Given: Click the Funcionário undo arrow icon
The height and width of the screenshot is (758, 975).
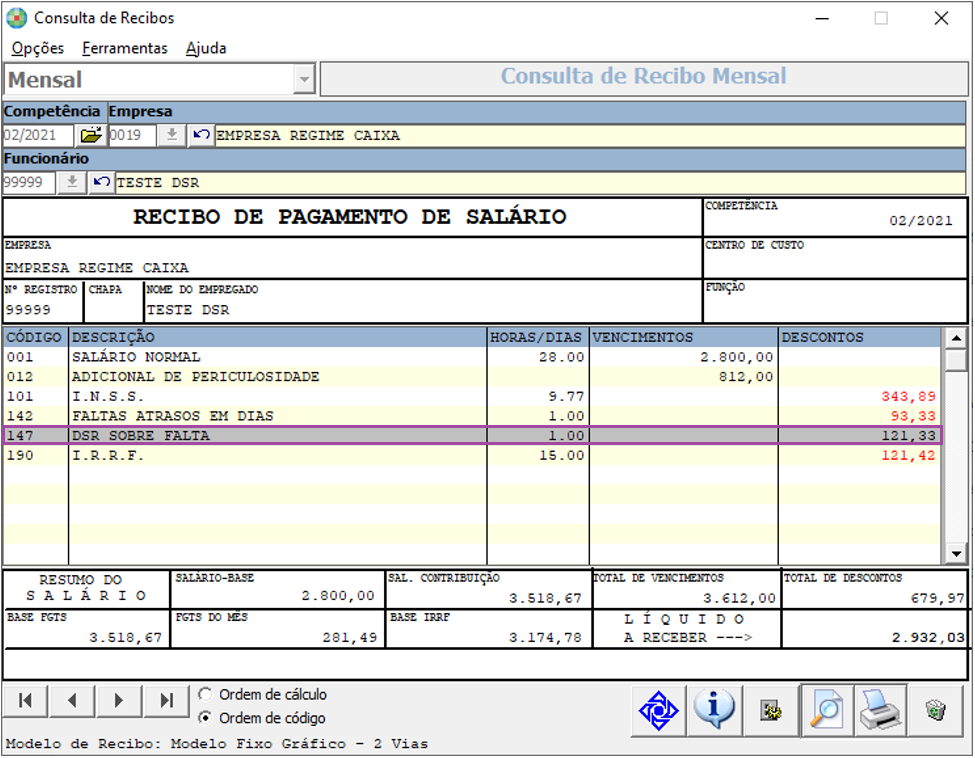Looking at the screenshot, I should tap(101, 182).
